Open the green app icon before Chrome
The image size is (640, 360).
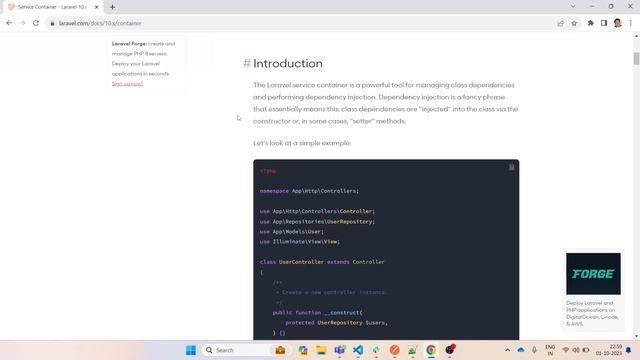pos(412,350)
